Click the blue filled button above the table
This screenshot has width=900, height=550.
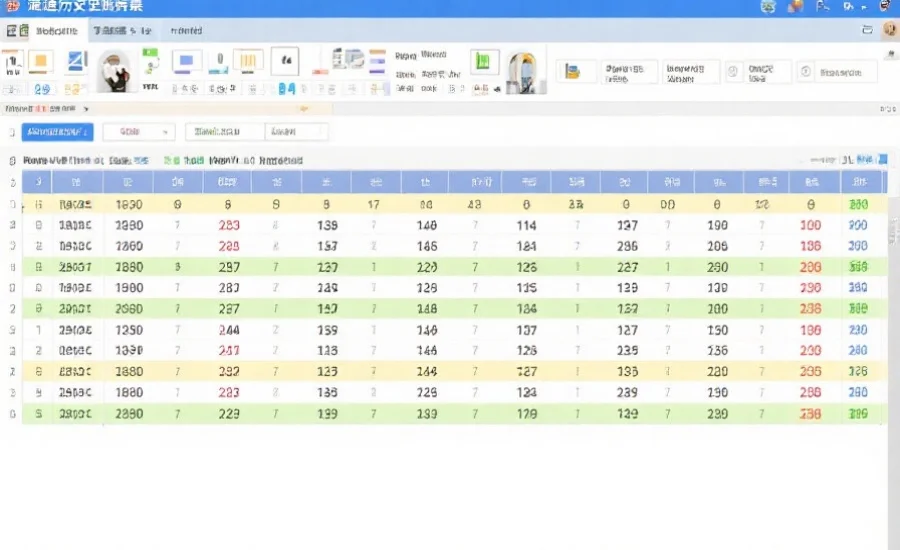tap(57, 132)
